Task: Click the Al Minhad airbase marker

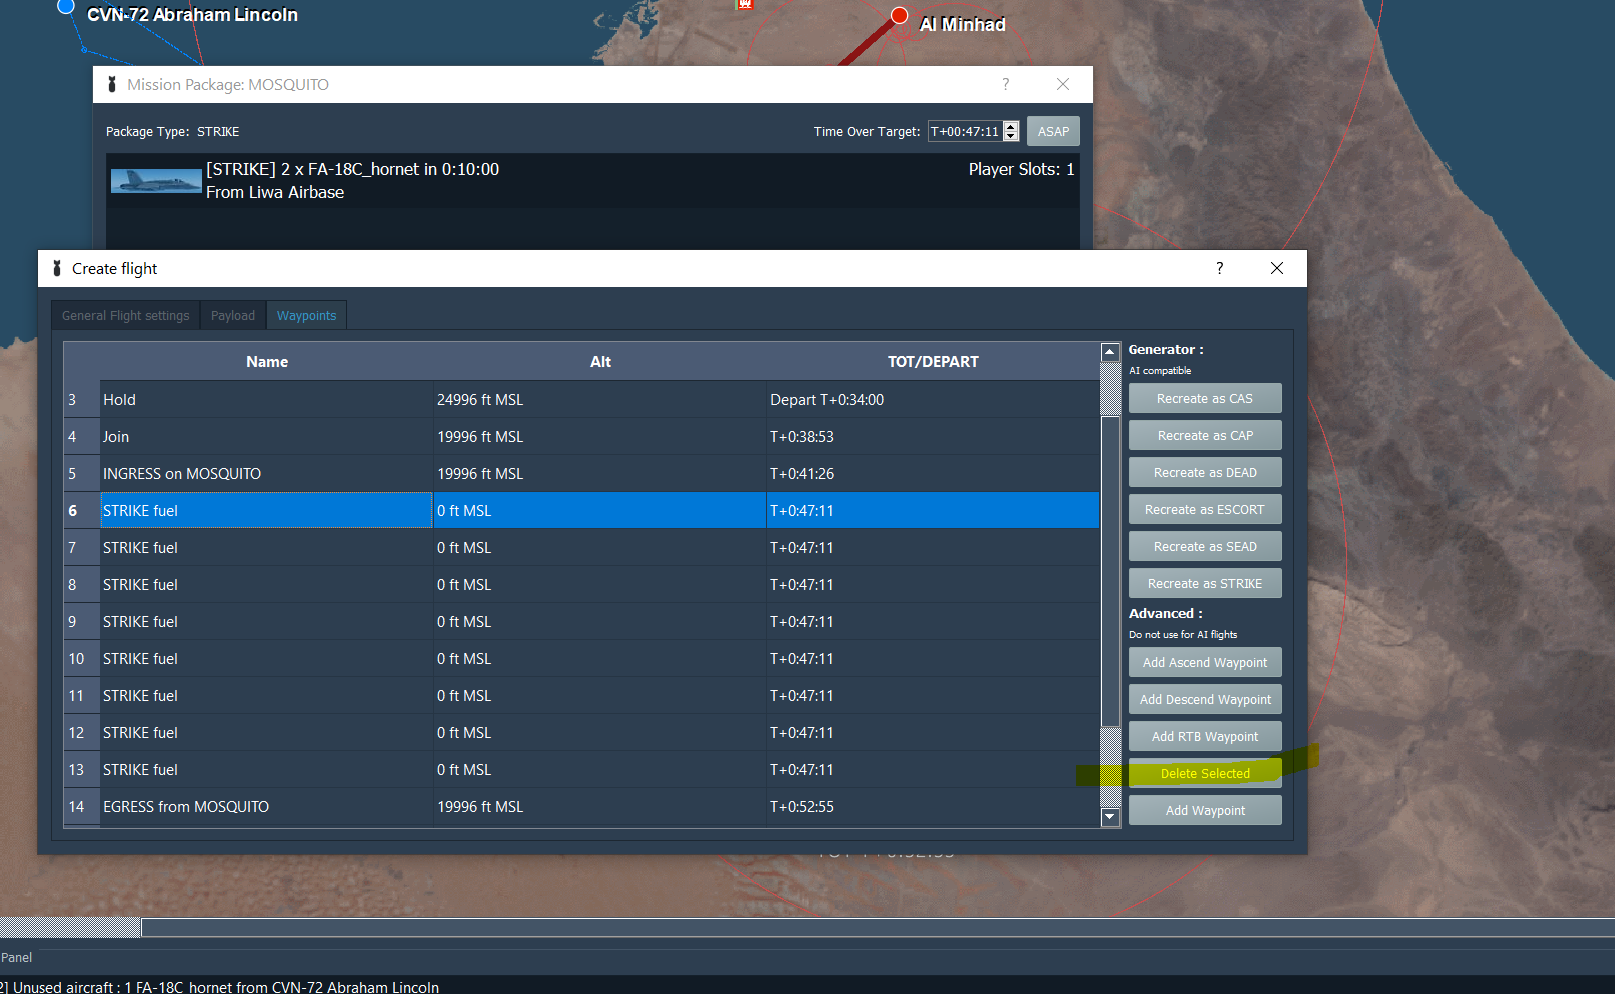Action: point(897,15)
